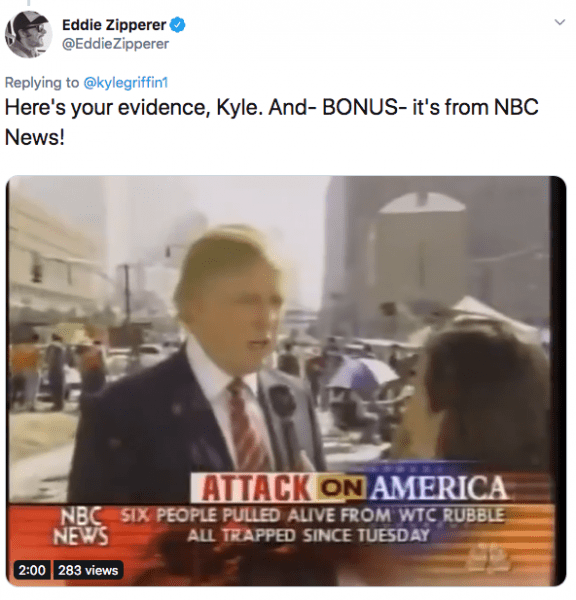The width and height of the screenshot is (576, 600).
Task: Open the Eddie Zipperer display name
Action: [114, 25]
